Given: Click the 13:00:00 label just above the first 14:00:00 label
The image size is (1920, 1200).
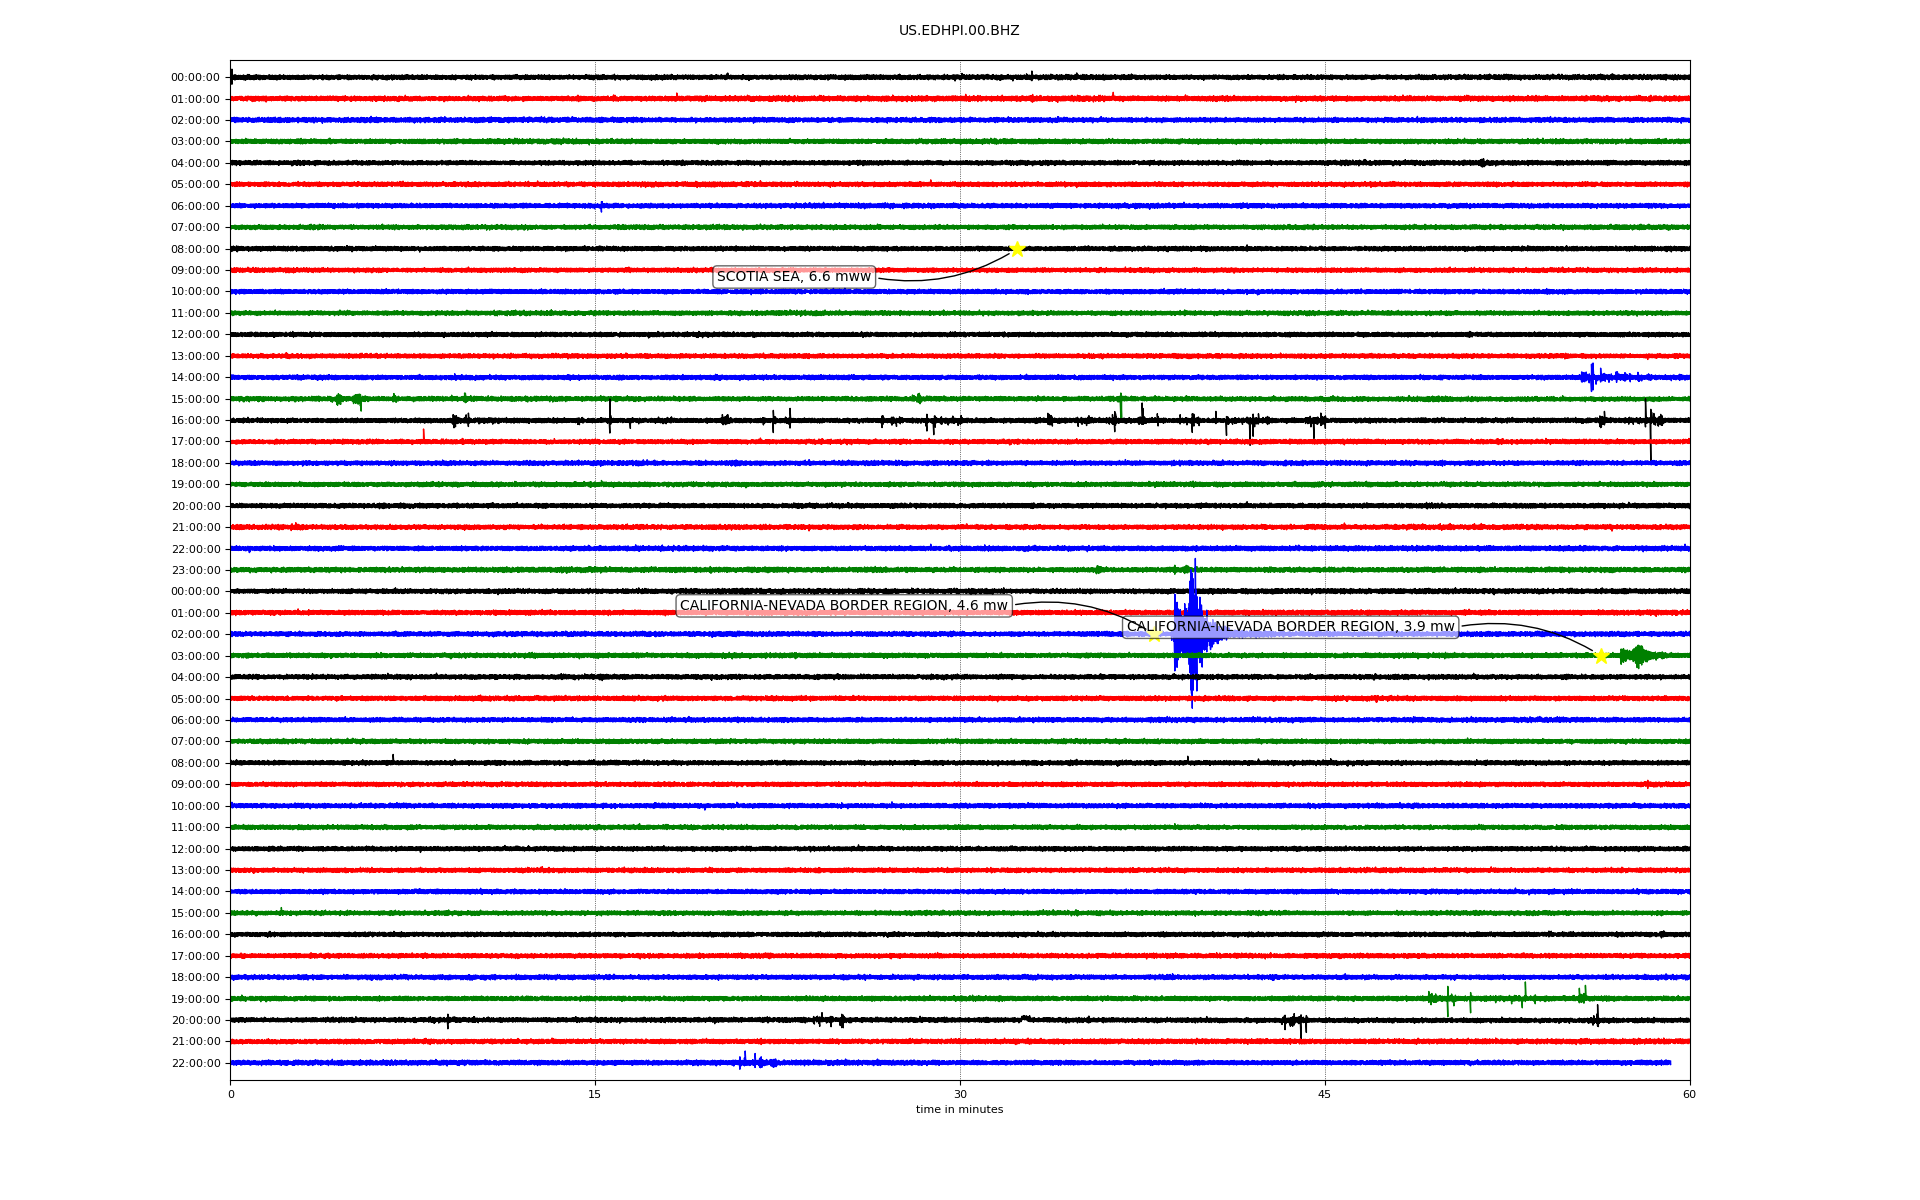Looking at the screenshot, I should tap(196, 356).
